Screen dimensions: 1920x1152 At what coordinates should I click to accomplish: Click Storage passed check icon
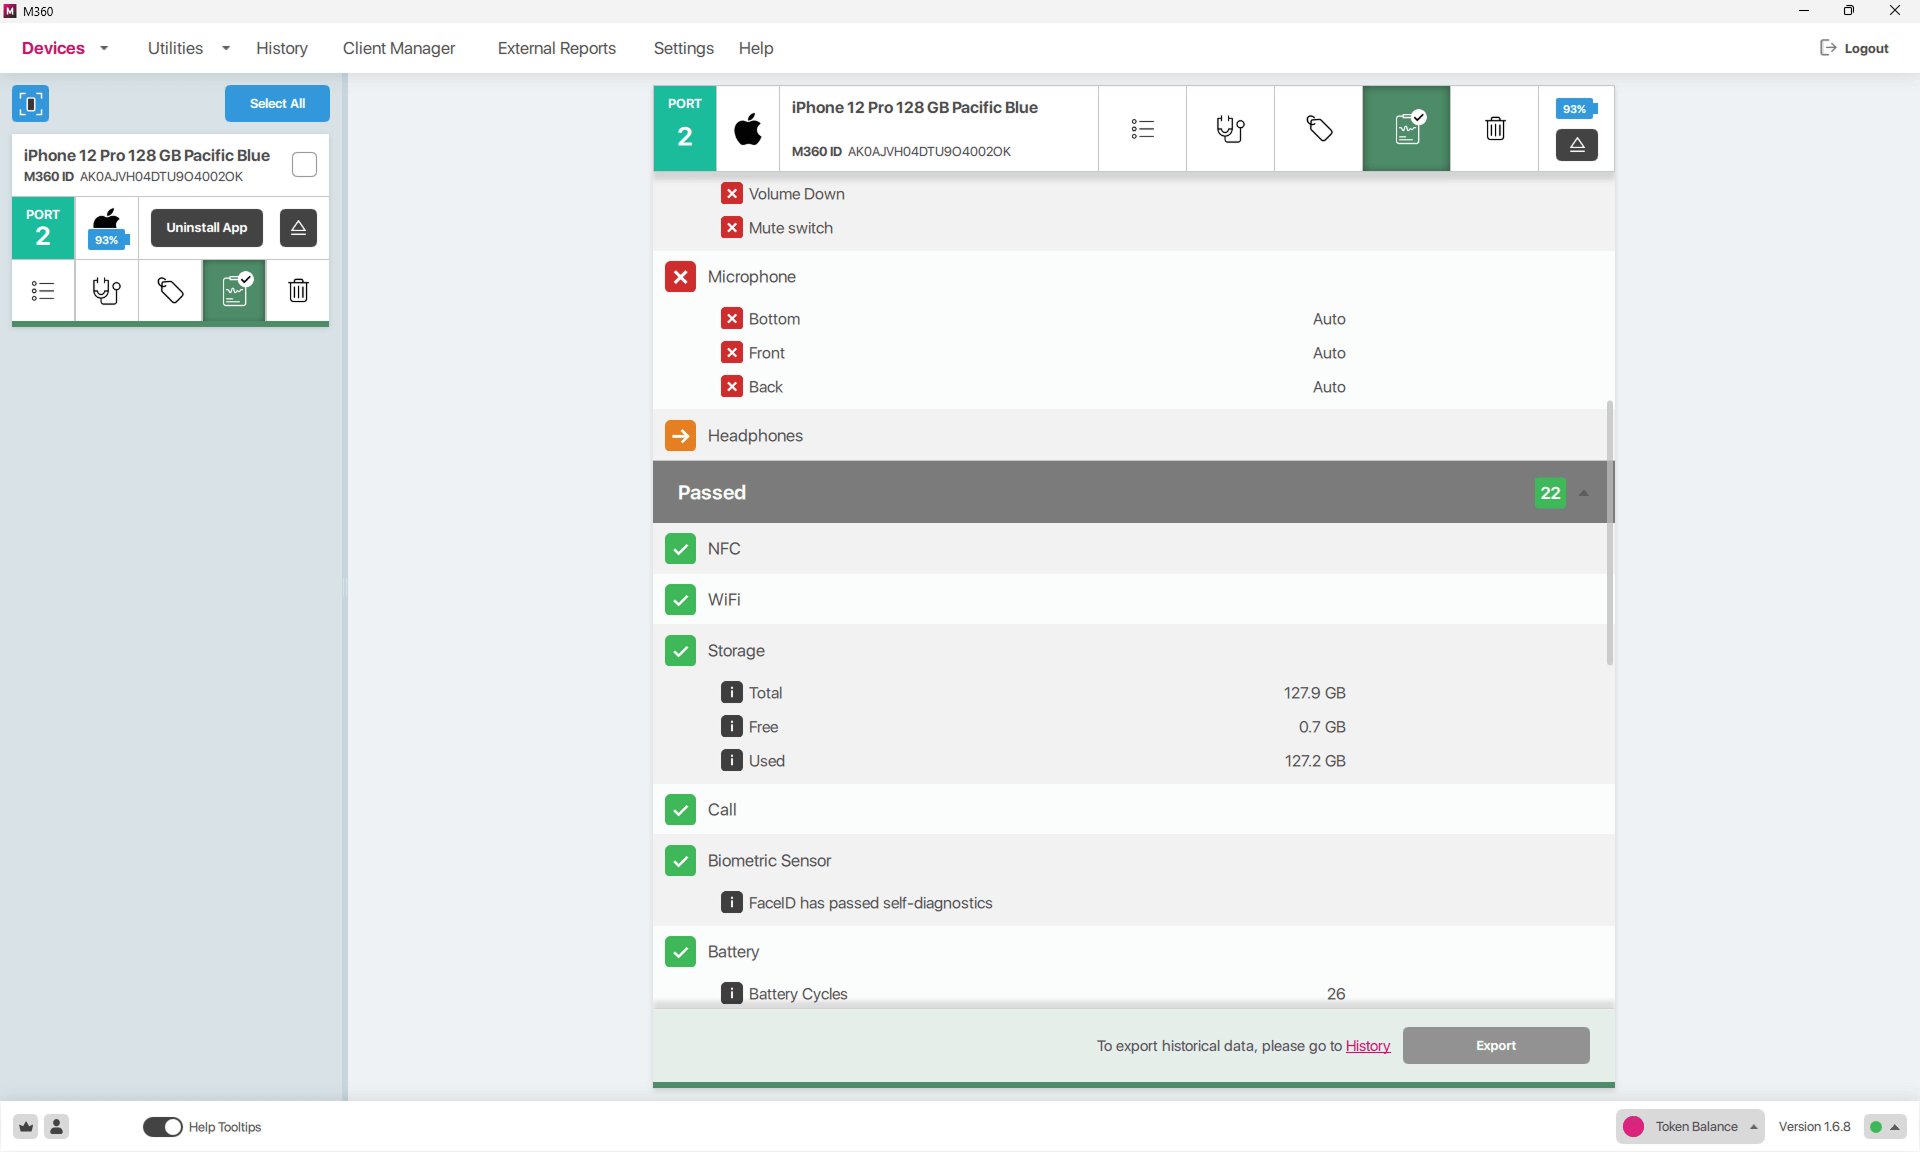pyautogui.click(x=680, y=651)
